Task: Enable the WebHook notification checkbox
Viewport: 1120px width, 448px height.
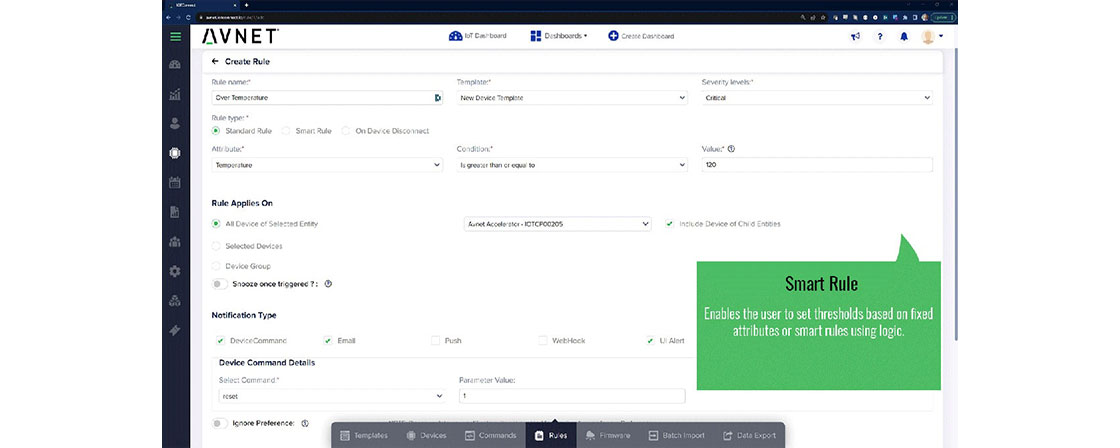Action: [543, 341]
